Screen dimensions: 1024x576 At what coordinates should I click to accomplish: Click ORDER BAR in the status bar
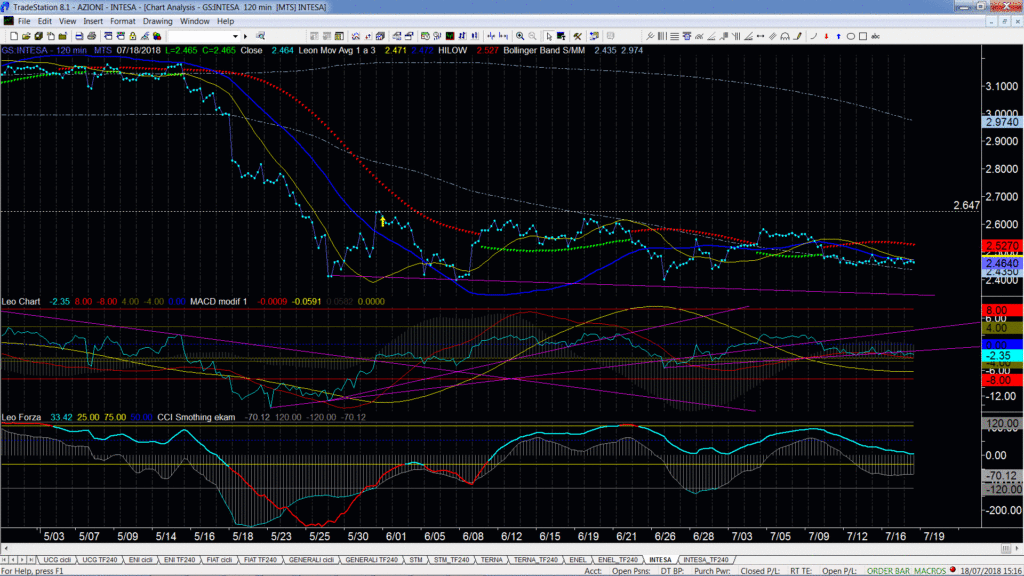click(x=888, y=571)
